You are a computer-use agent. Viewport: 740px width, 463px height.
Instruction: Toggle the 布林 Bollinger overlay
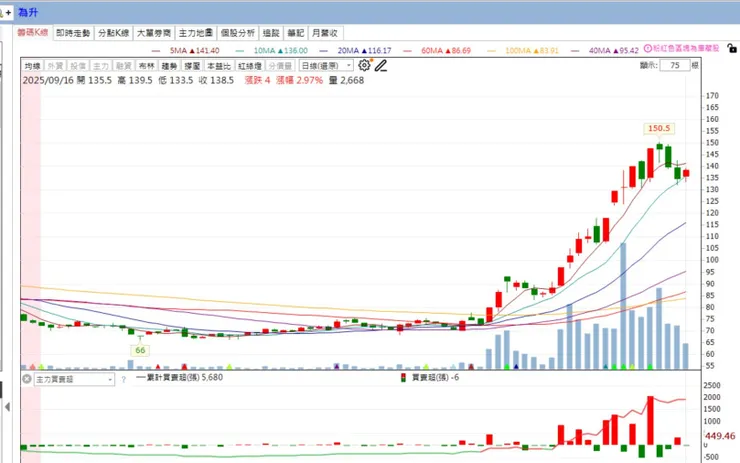click(147, 66)
